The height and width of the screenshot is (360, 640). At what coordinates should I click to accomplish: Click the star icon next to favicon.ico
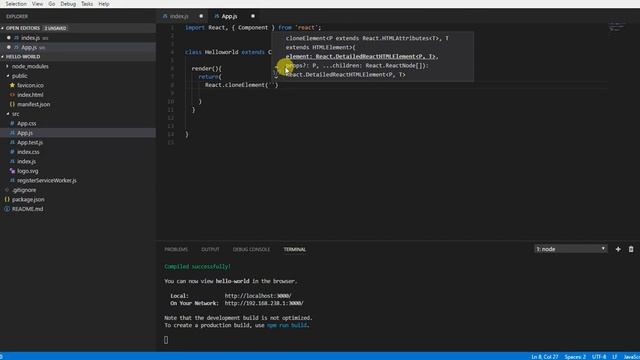point(12,85)
